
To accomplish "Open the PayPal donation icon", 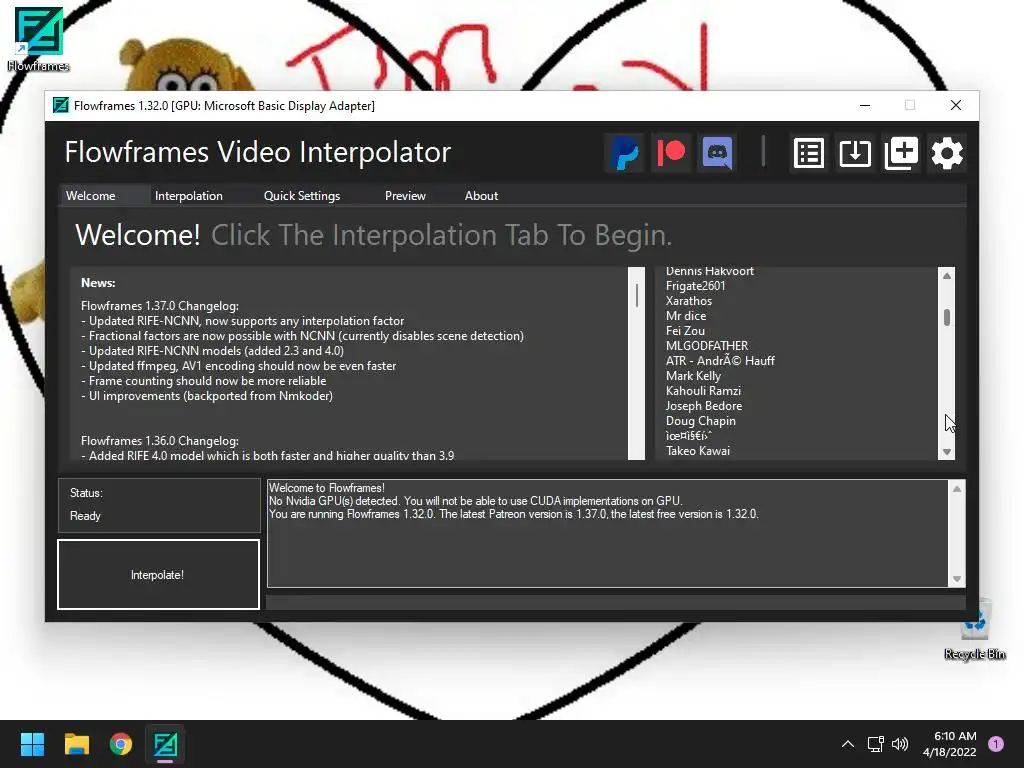I will [x=624, y=153].
